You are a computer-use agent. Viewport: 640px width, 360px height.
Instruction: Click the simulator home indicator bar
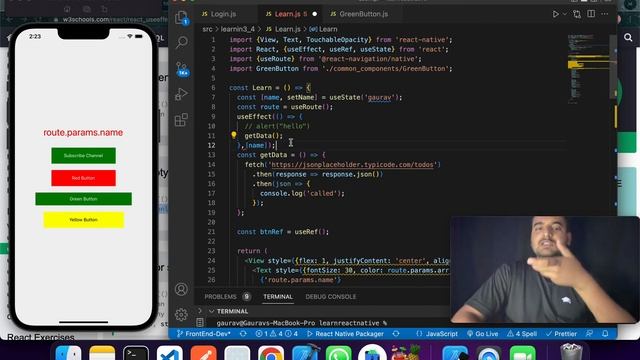[x=83, y=322]
